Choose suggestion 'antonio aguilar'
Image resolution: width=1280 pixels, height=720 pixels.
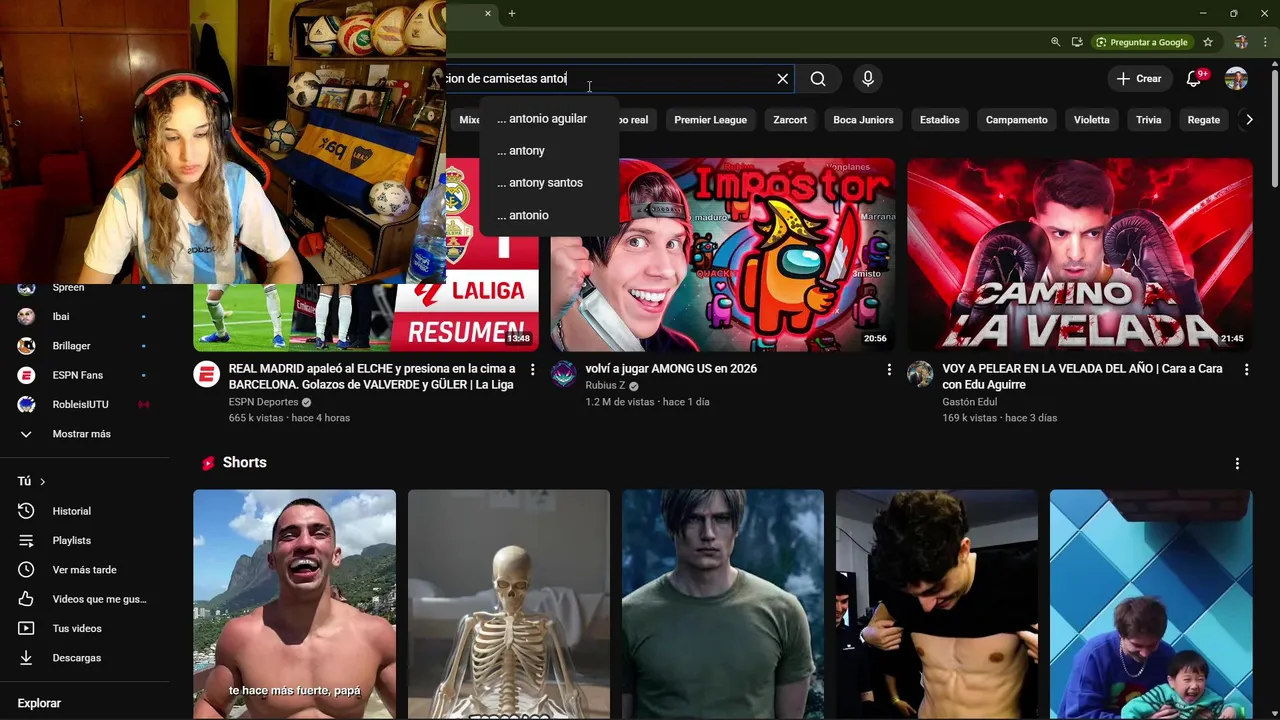(x=550, y=119)
